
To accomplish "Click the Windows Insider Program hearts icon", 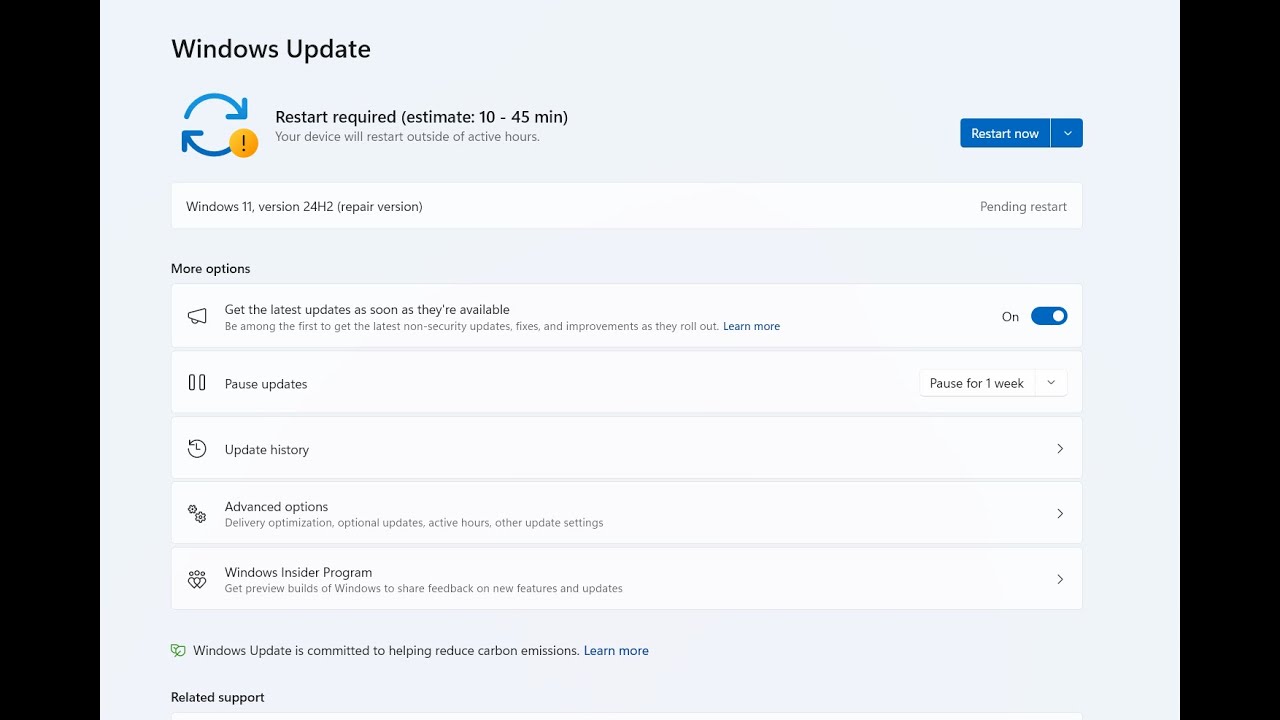I will tap(197, 580).
